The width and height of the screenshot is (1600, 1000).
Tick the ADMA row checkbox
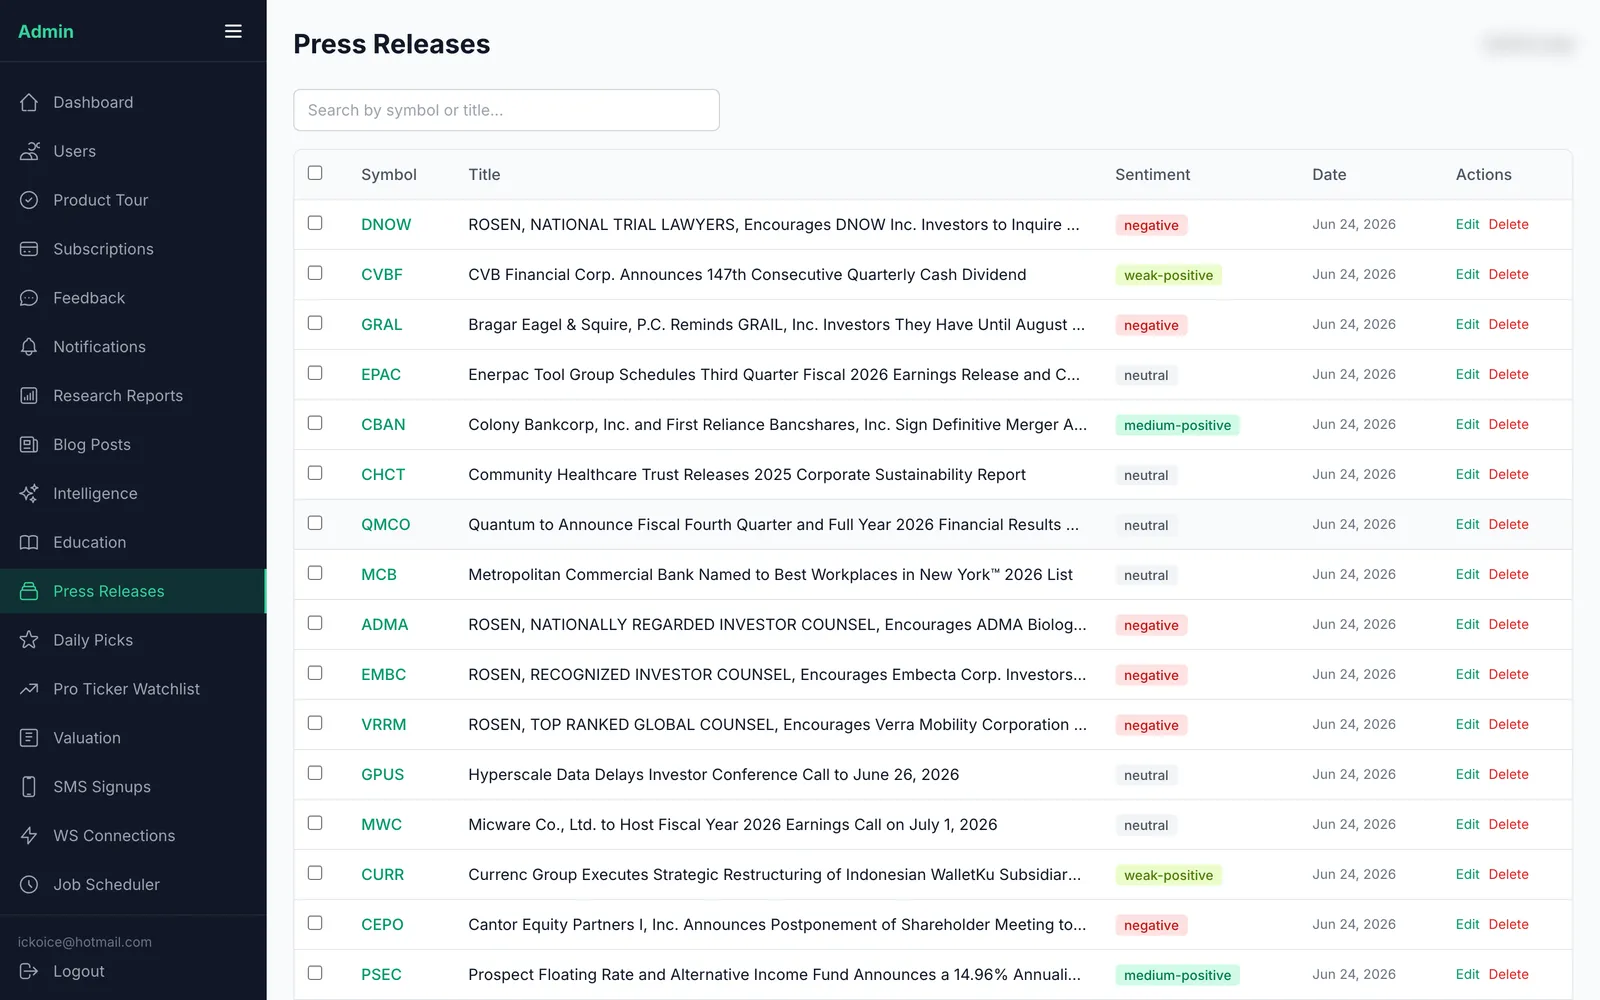pos(315,623)
